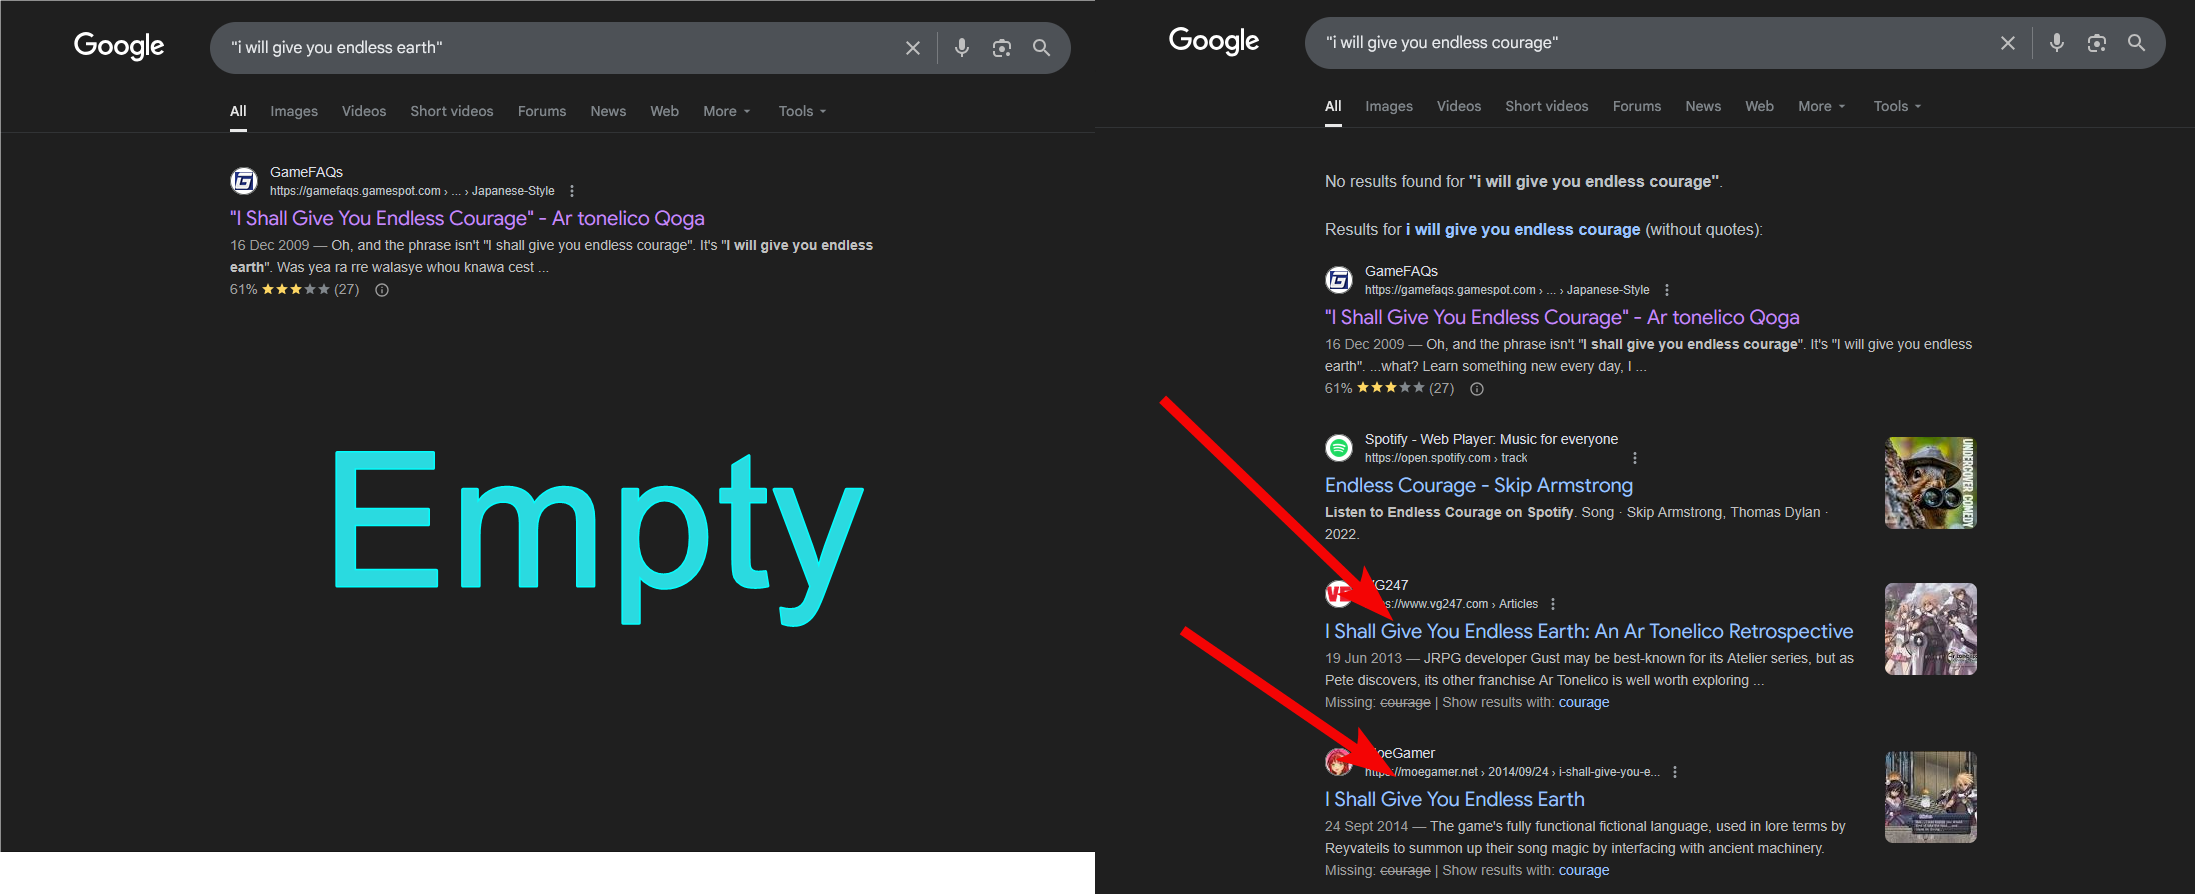Open "An Ar Tonelico Retrospective" article link
The image size is (2195, 894).
coord(1589,631)
